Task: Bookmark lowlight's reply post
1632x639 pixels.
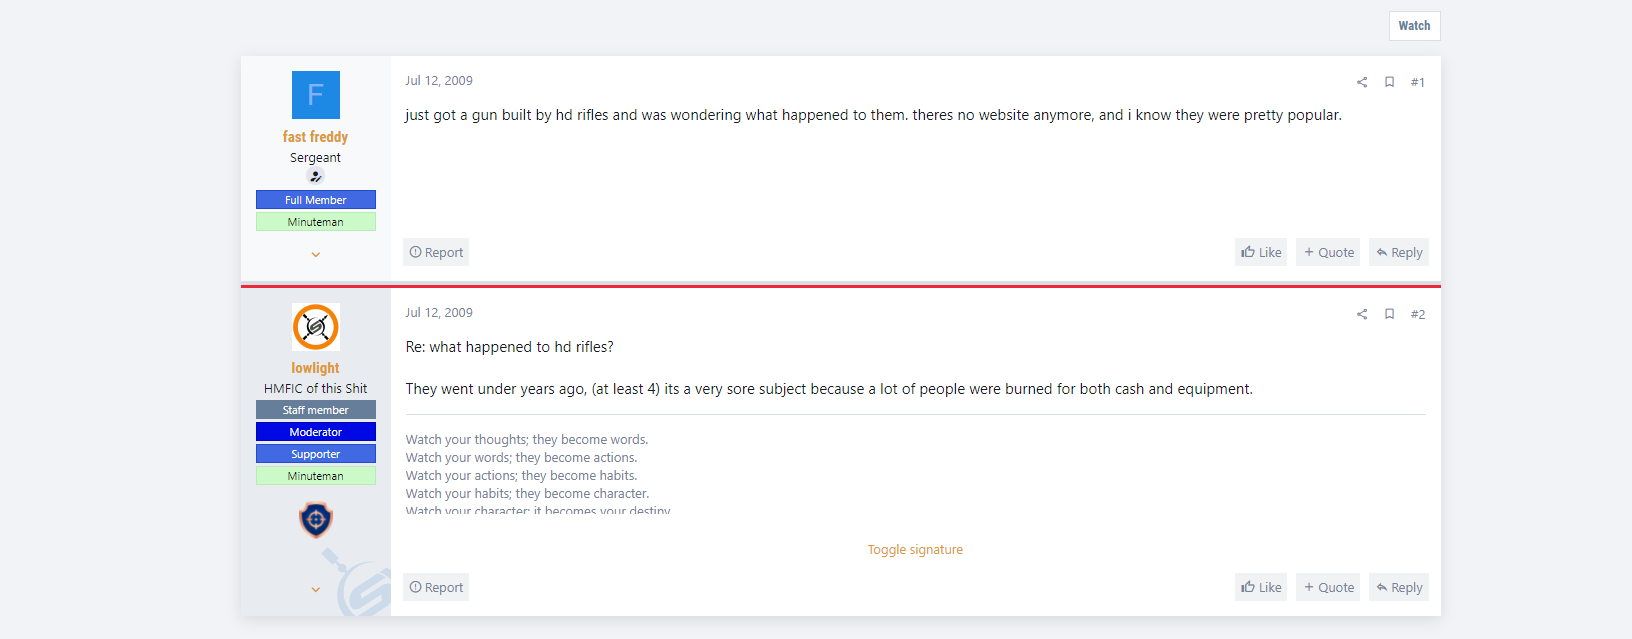Action: 1389,314
